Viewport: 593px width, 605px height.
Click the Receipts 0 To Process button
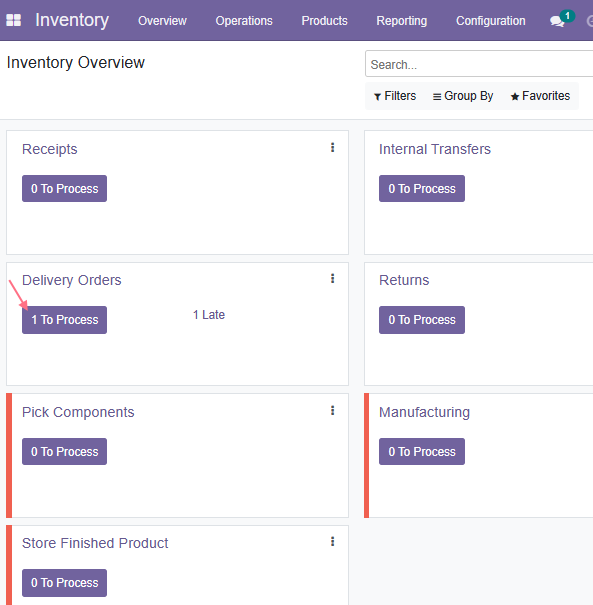pyautogui.click(x=64, y=189)
